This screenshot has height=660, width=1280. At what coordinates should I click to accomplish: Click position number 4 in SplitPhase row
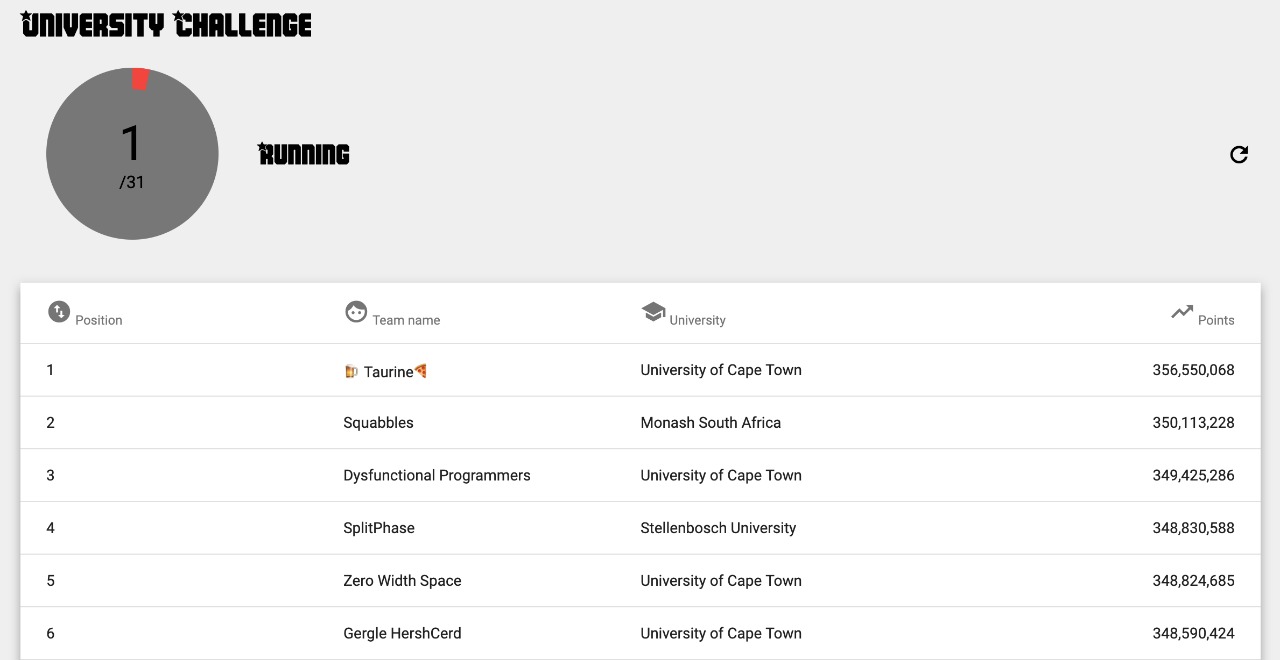pos(50,528)
